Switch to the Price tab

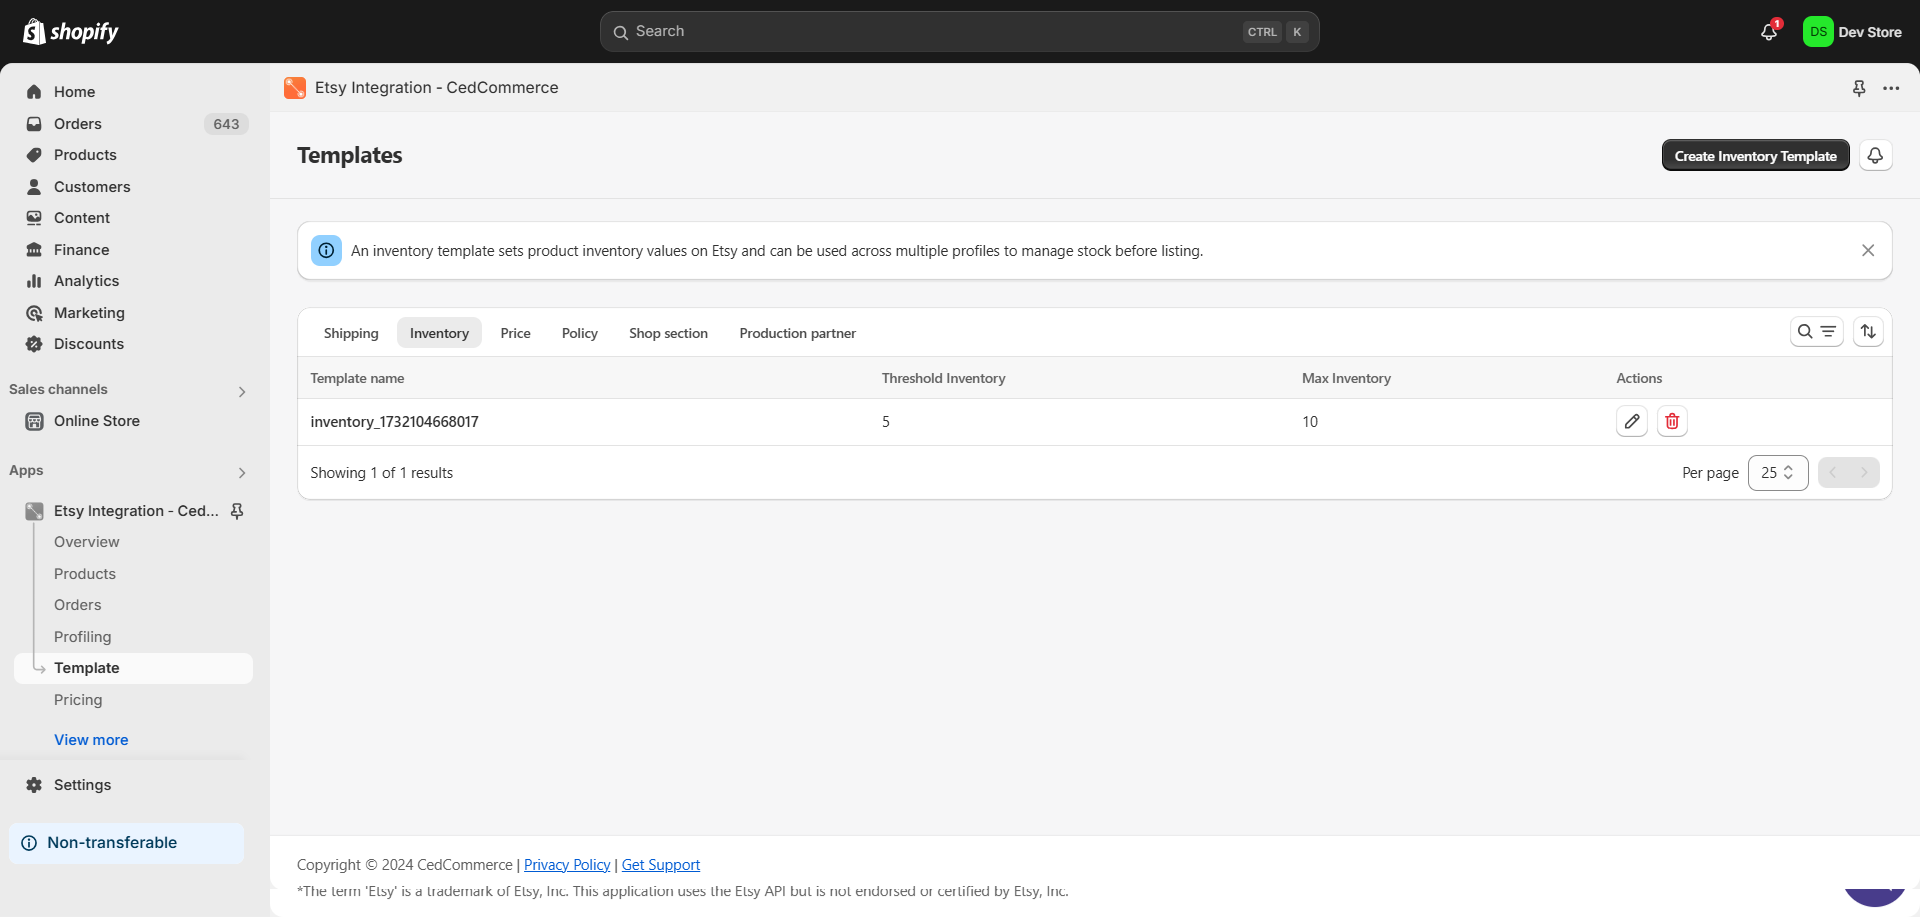coord(516,333)
